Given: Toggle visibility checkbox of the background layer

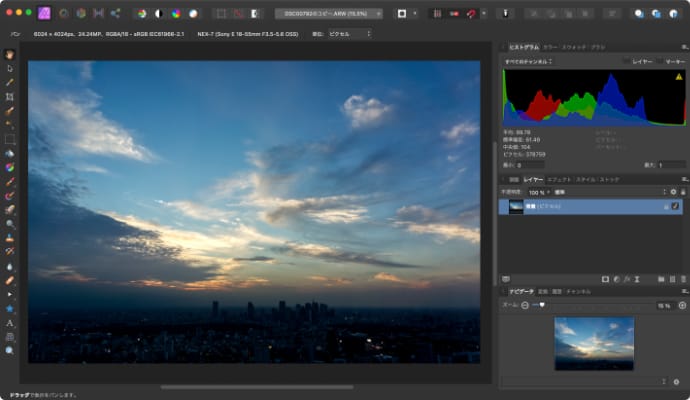Looking at the screenshot, I should pos(675,206).
